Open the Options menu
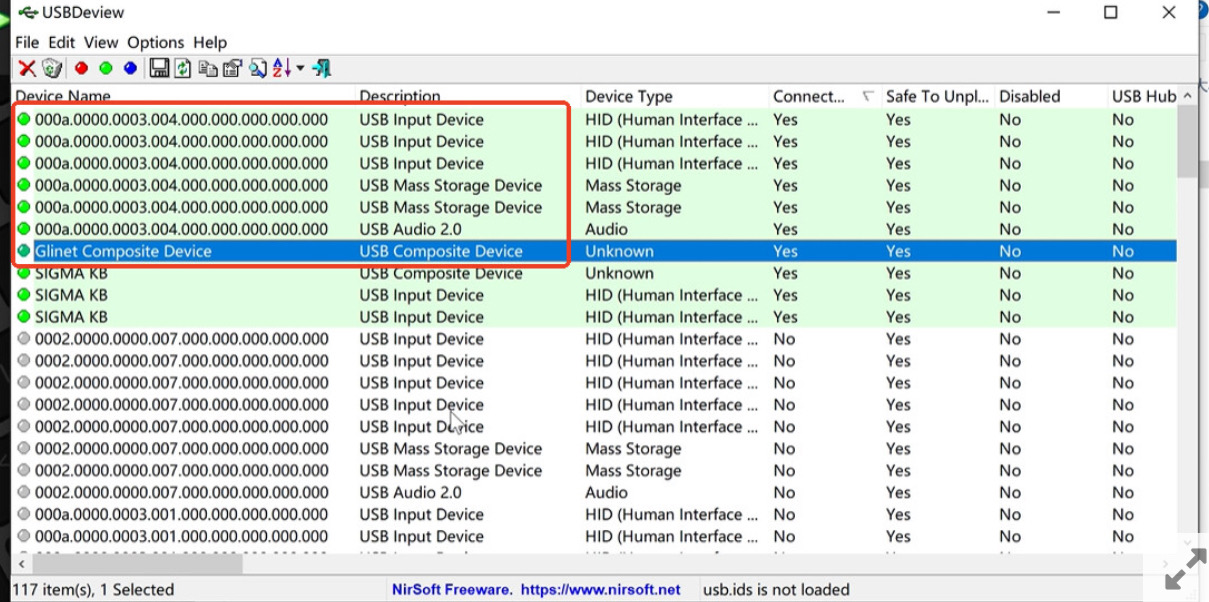Screen dimensions: 1209x602 pos(155,42)
